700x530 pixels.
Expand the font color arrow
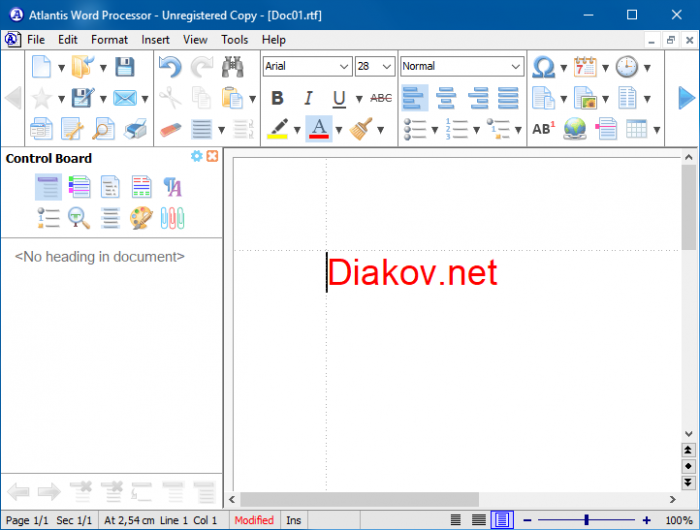[x=339, y=130]
